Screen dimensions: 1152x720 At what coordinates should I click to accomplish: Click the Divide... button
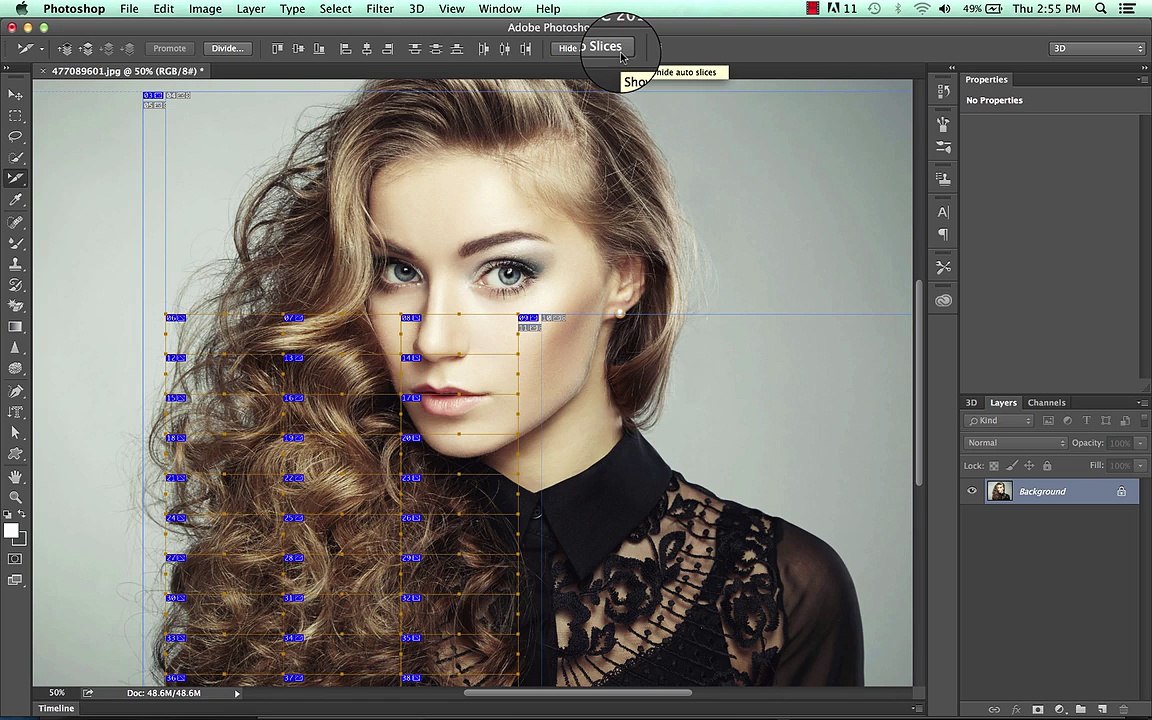point(228,48)
